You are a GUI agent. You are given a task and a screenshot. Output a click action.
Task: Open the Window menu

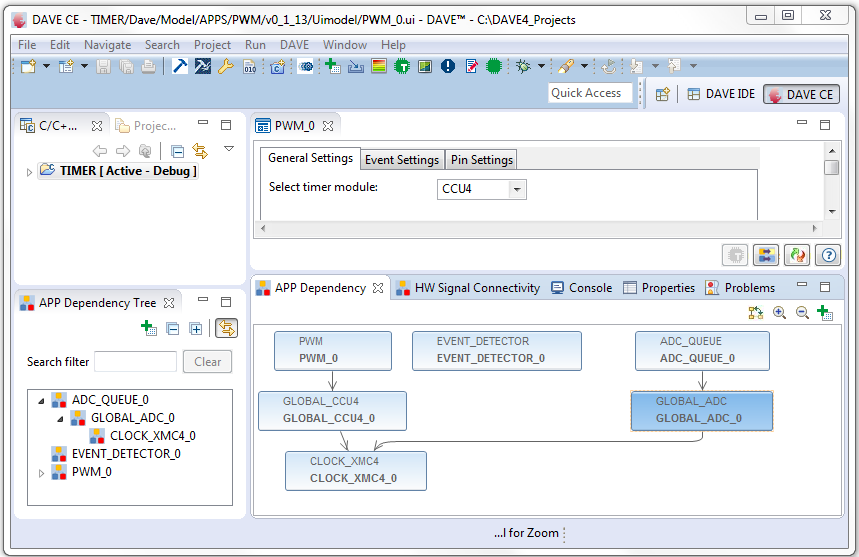[345, 45]
